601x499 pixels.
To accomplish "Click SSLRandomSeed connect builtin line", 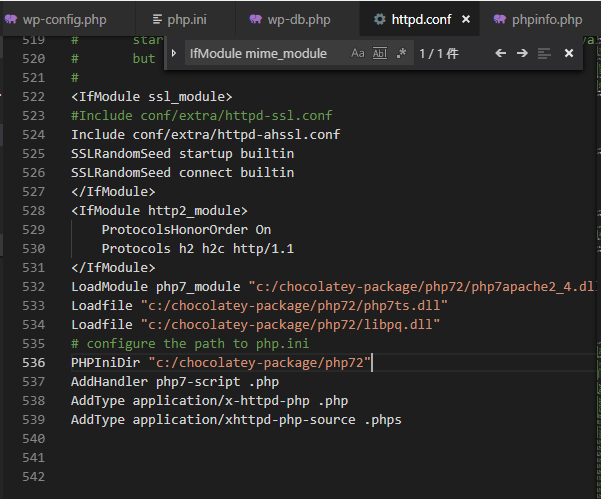I will [182, 172].
